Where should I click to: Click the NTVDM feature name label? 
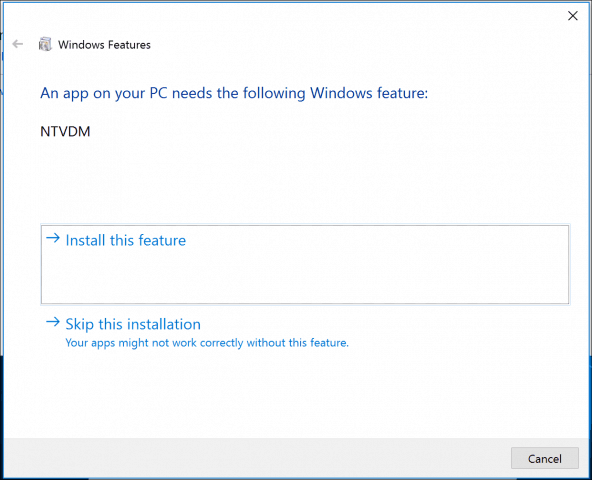coord(65,131)
